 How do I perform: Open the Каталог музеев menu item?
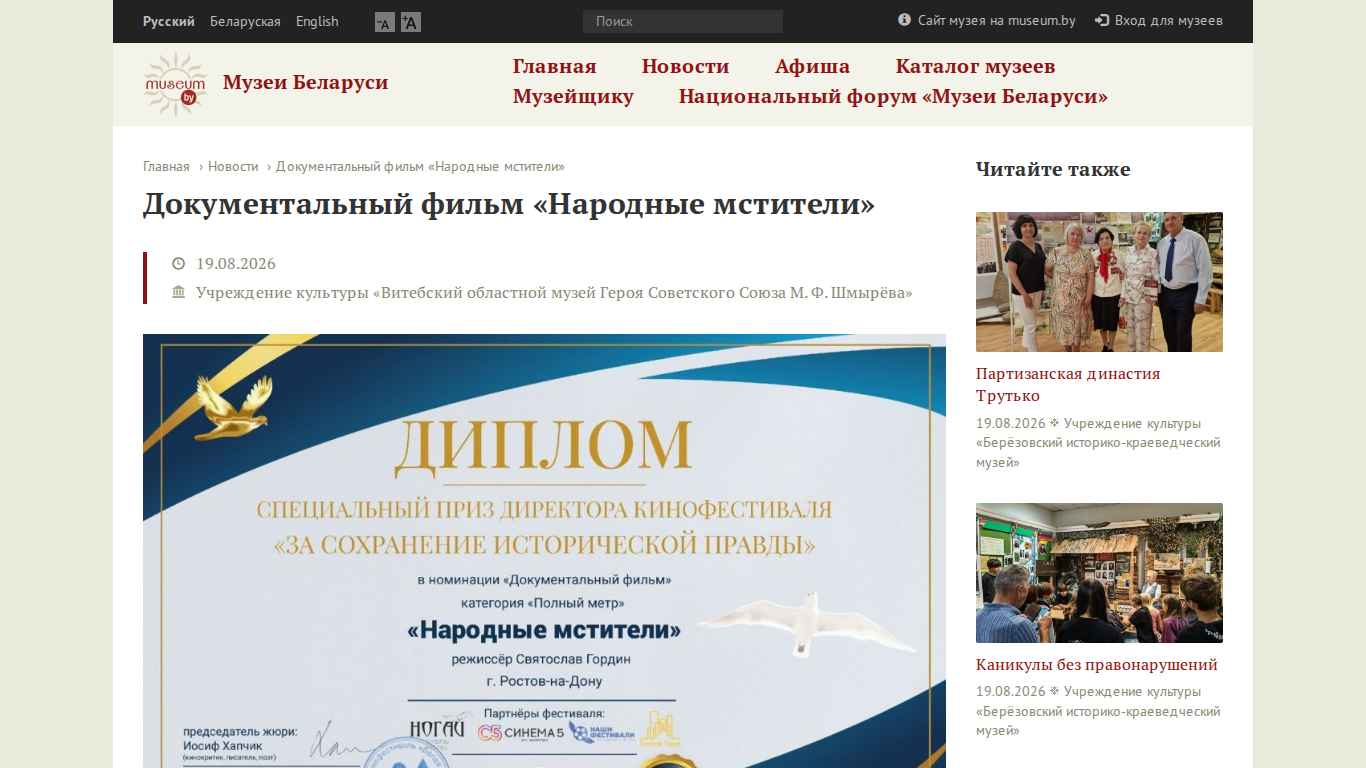click(x=976, y=66)
